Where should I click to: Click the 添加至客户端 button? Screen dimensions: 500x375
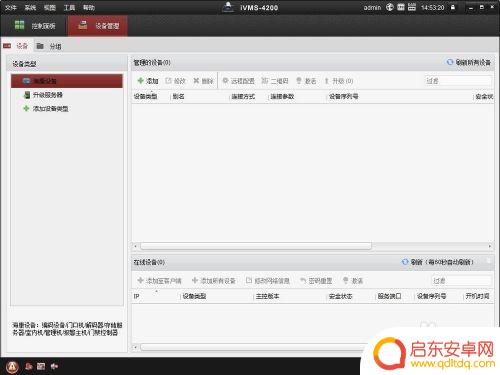[x=159, y=281]
